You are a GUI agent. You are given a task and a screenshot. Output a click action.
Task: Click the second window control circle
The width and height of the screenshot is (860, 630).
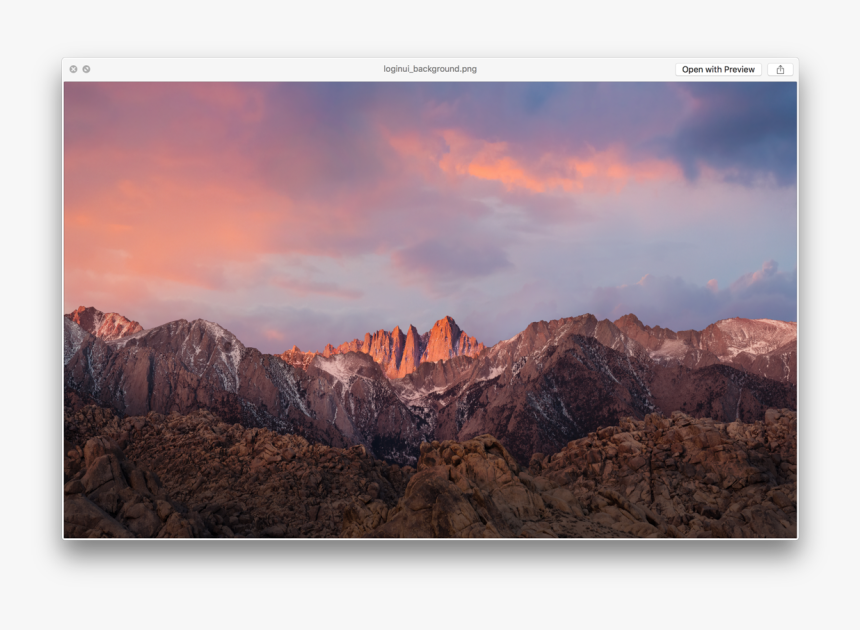[x=86, y=68]
